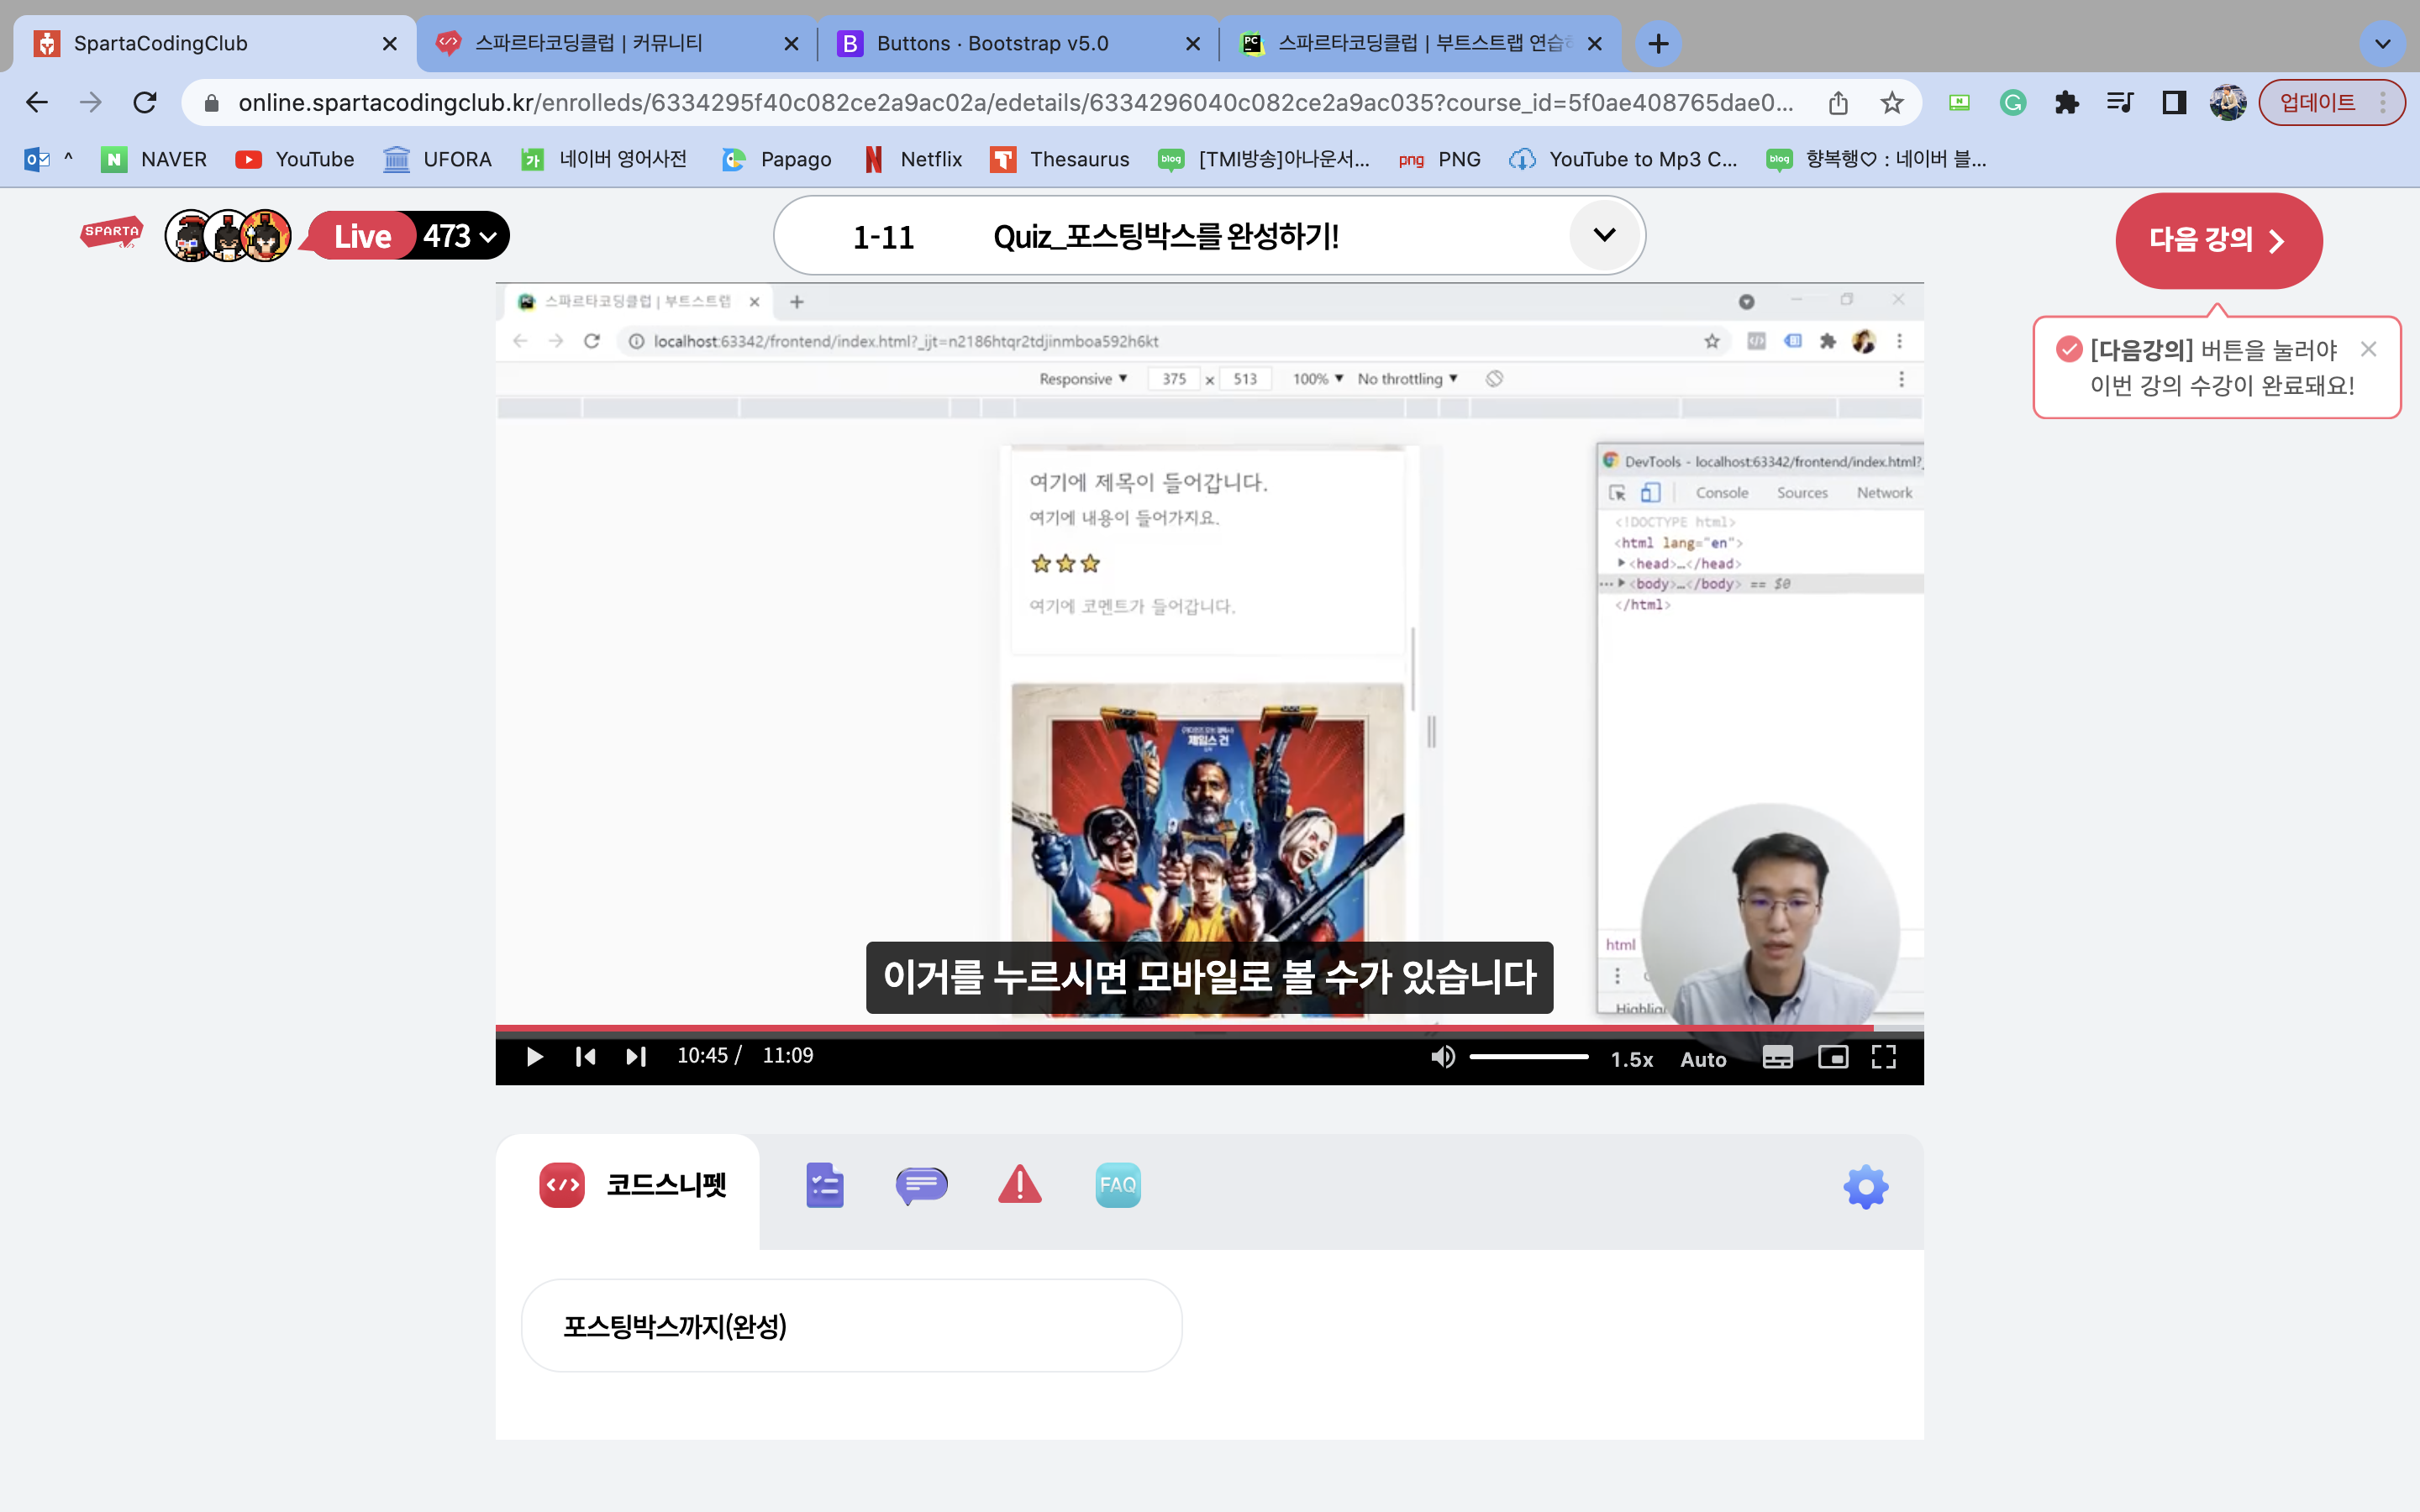Image resolution: width=2420 pixels, height=1512 pixels.
Task: Open the [TMI방송]아나운서 blog bookmark
Action: coord(1264,159)
